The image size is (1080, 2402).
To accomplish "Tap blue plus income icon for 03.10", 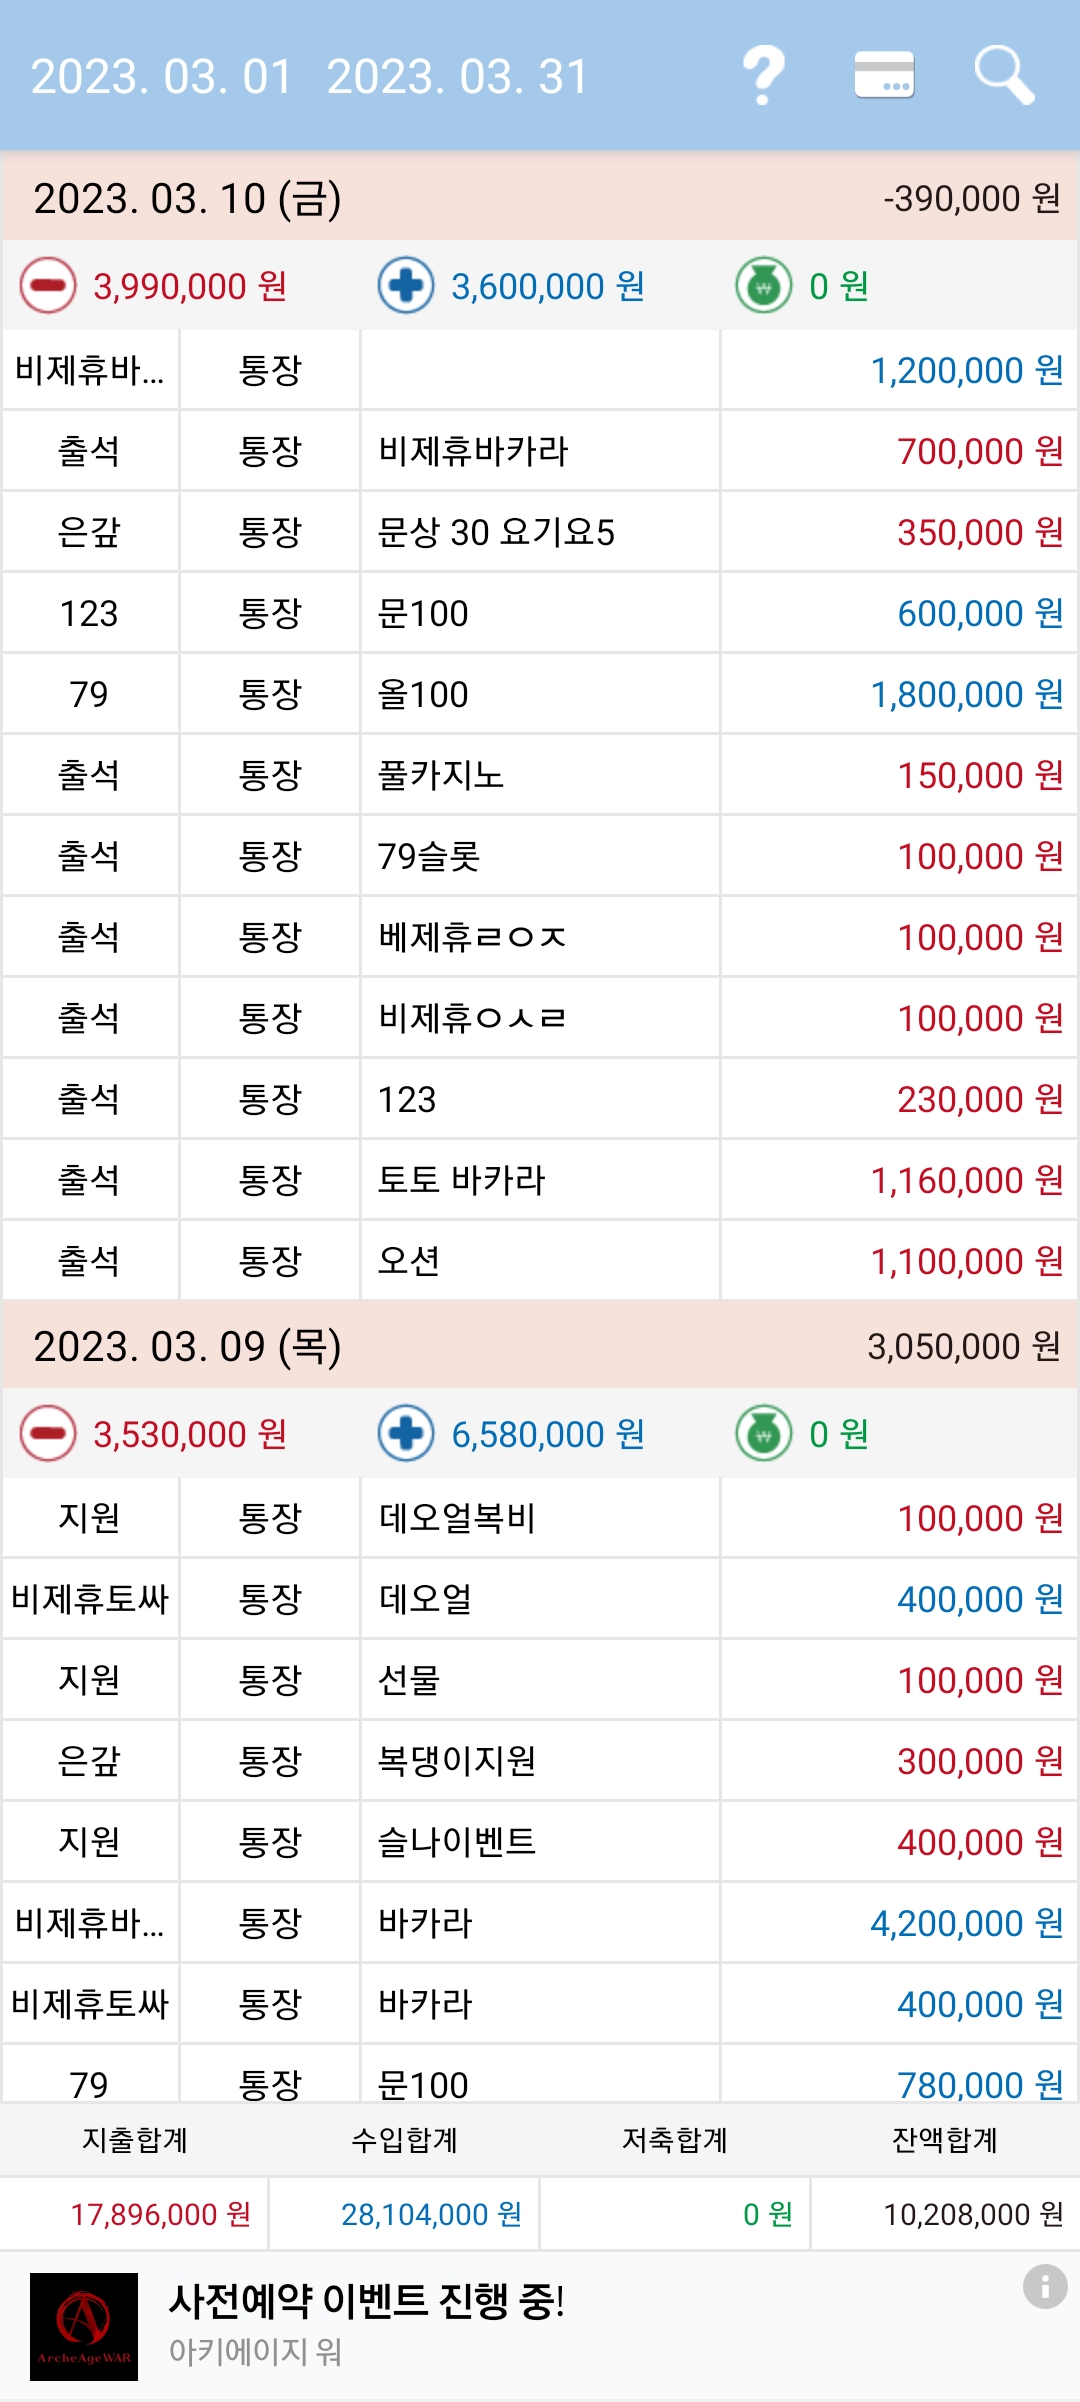I will click(x=406, y=286).
